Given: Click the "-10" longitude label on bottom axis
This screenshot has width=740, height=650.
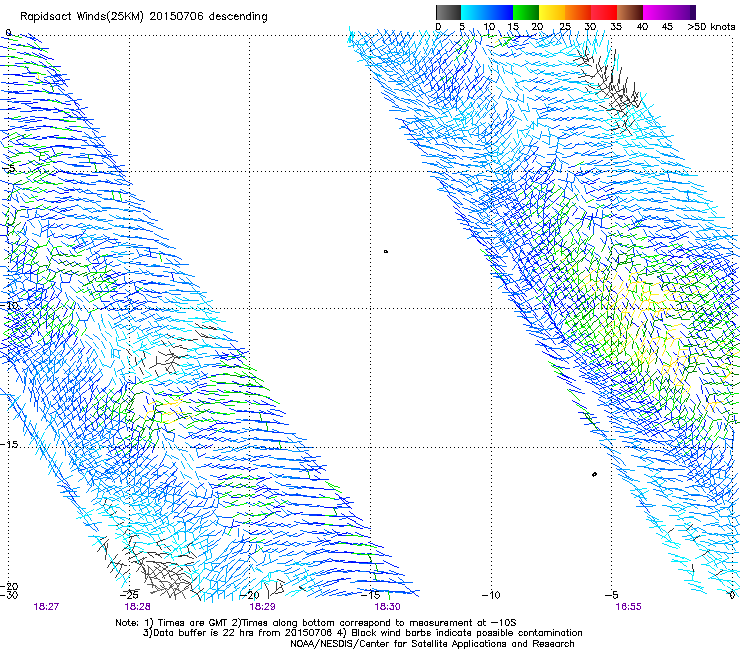Looking at the screenshot, I should (491, 595).
